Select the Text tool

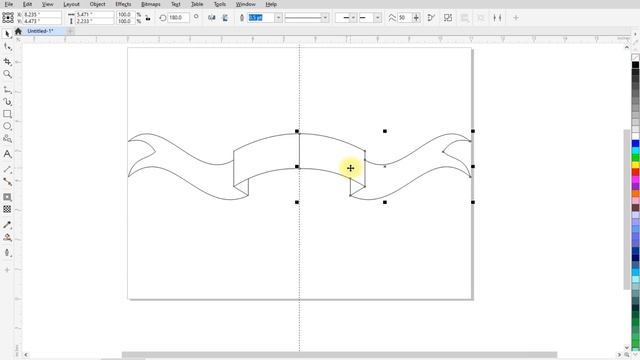[x=7, y=154]
